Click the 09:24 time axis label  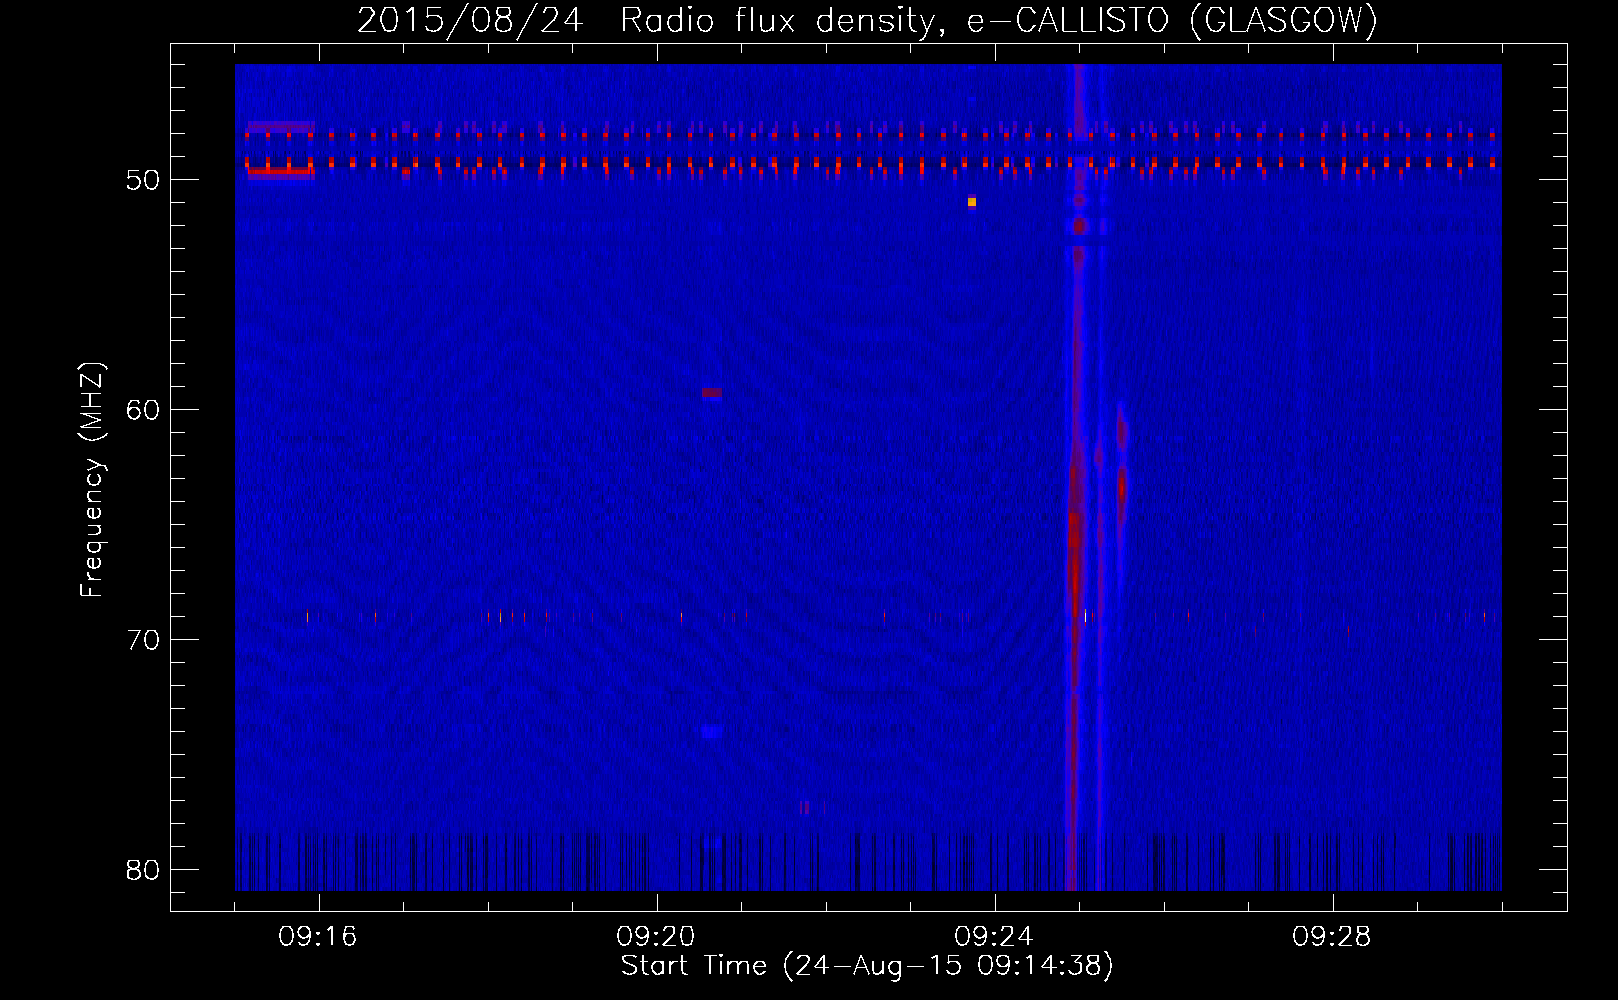(x=994, y=937)
